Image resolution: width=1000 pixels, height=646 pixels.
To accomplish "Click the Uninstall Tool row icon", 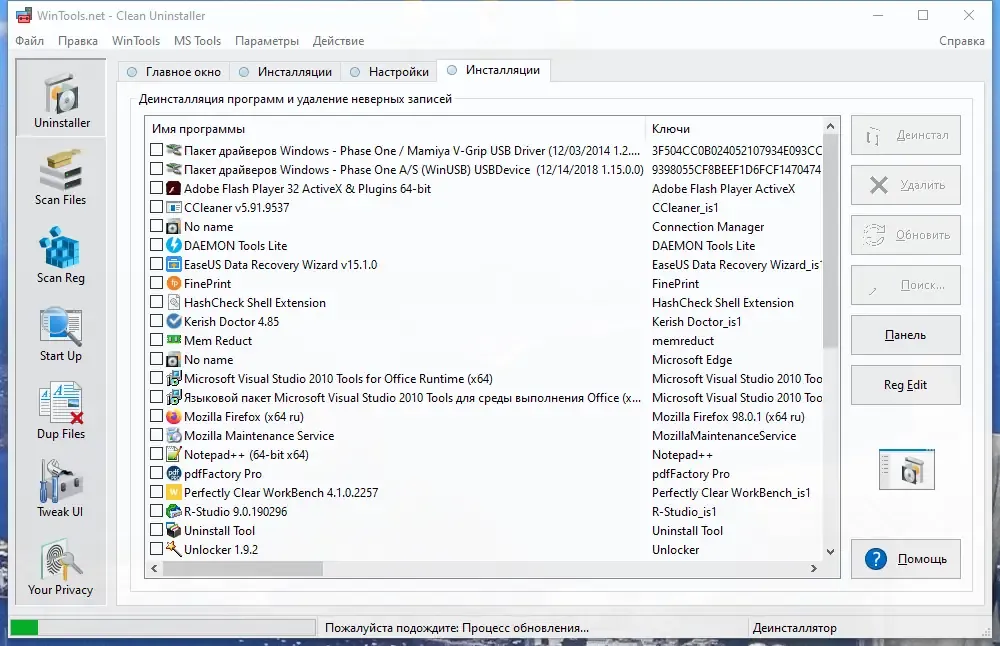I will (x=173, y=531).
